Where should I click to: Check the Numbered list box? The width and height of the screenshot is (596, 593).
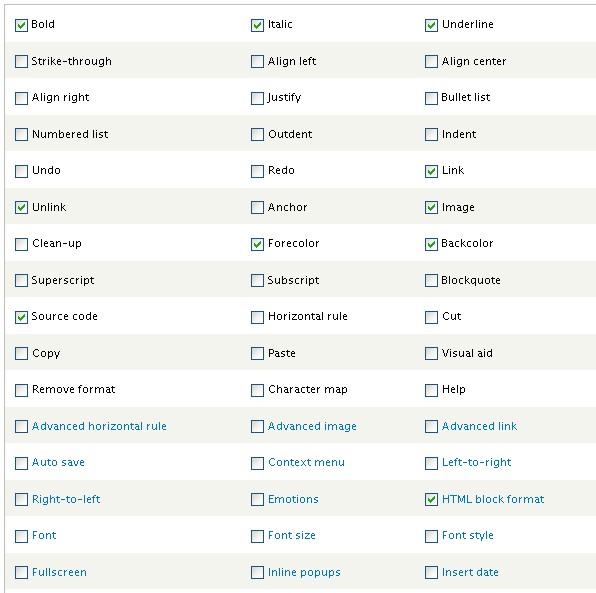21,135
